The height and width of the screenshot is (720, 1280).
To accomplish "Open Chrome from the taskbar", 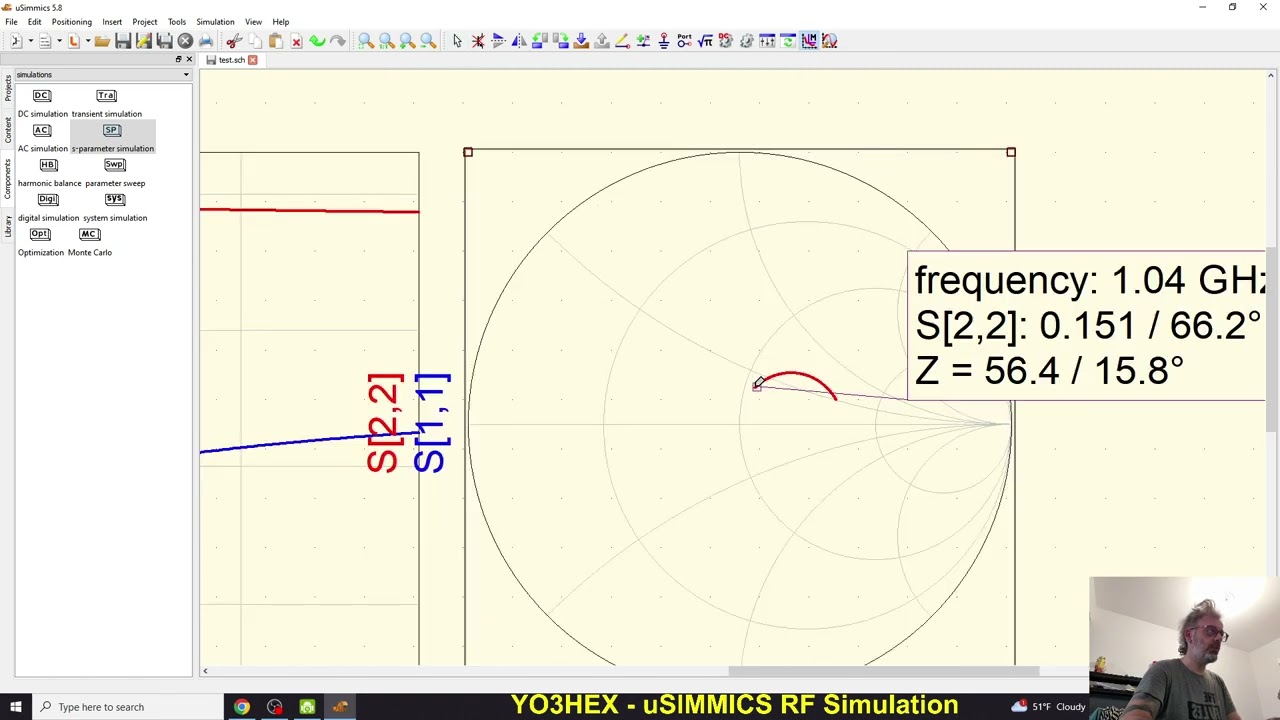I will [242, 707].
